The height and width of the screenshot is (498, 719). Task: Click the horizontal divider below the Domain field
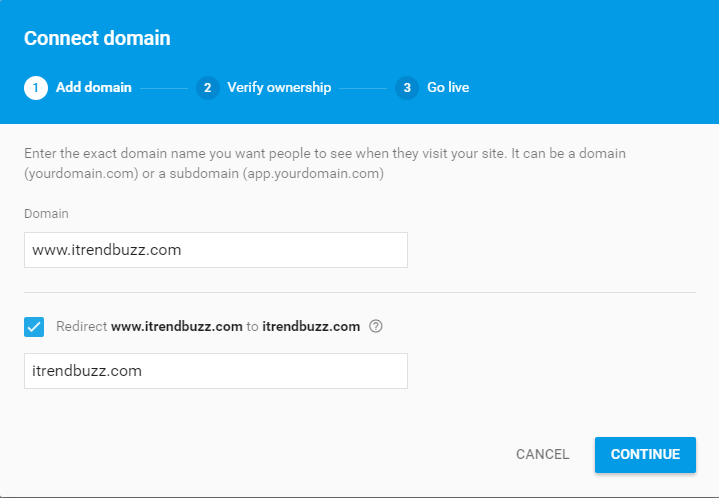[x=360, y=292]
